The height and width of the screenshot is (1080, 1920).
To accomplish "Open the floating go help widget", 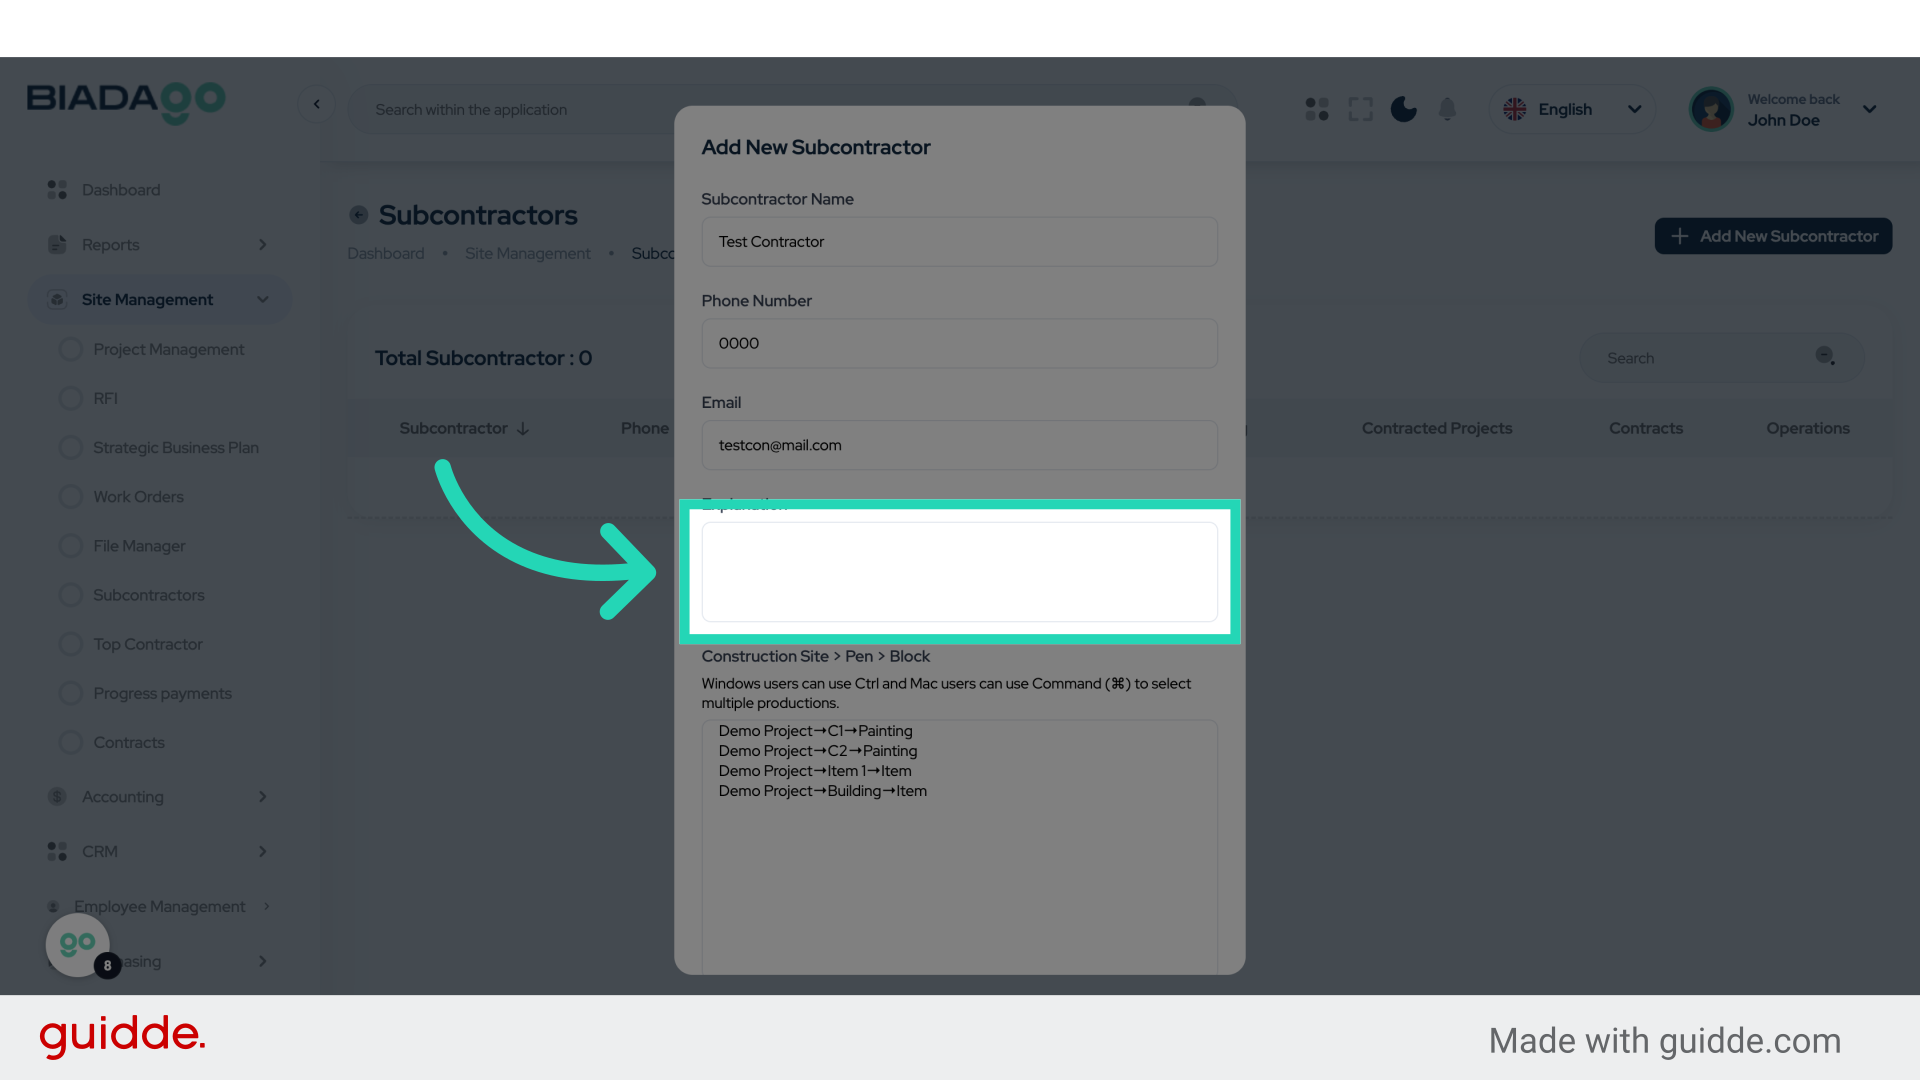I will point(78,944).
